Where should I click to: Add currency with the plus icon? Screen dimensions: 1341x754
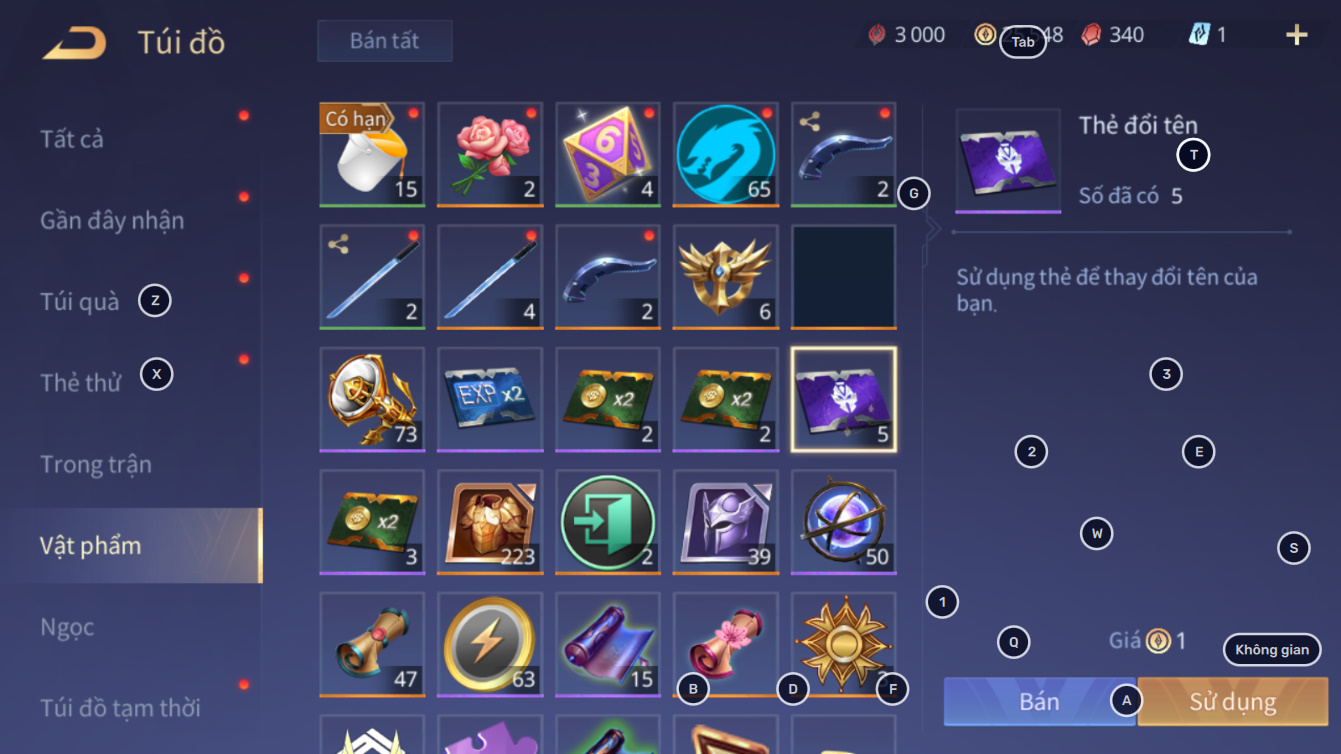[1297, 36]
